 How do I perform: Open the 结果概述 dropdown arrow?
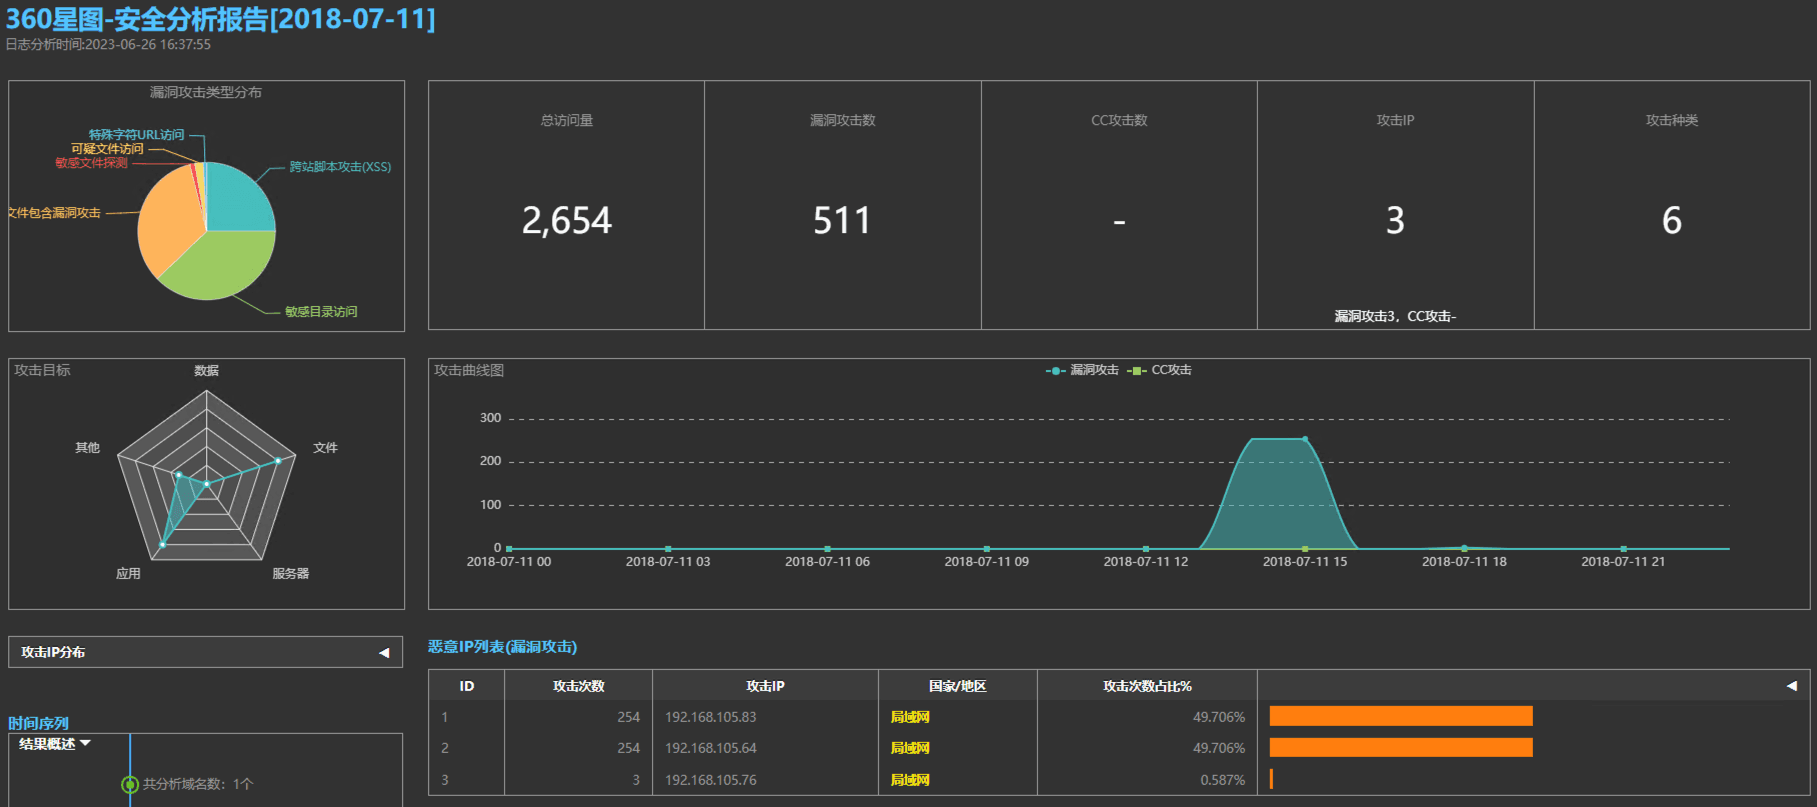pos(85,743)
